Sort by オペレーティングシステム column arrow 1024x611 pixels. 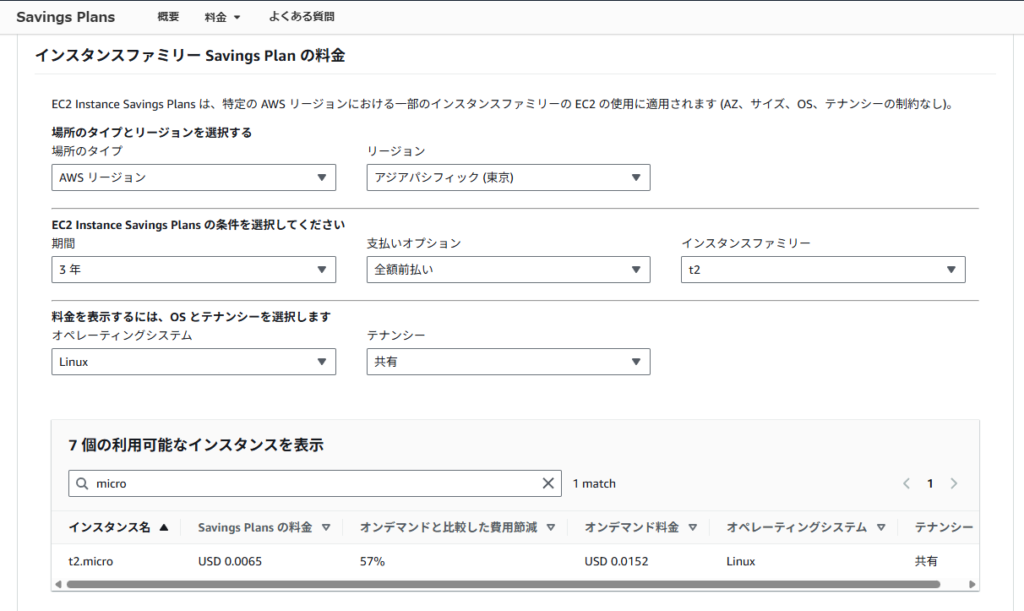881,527
